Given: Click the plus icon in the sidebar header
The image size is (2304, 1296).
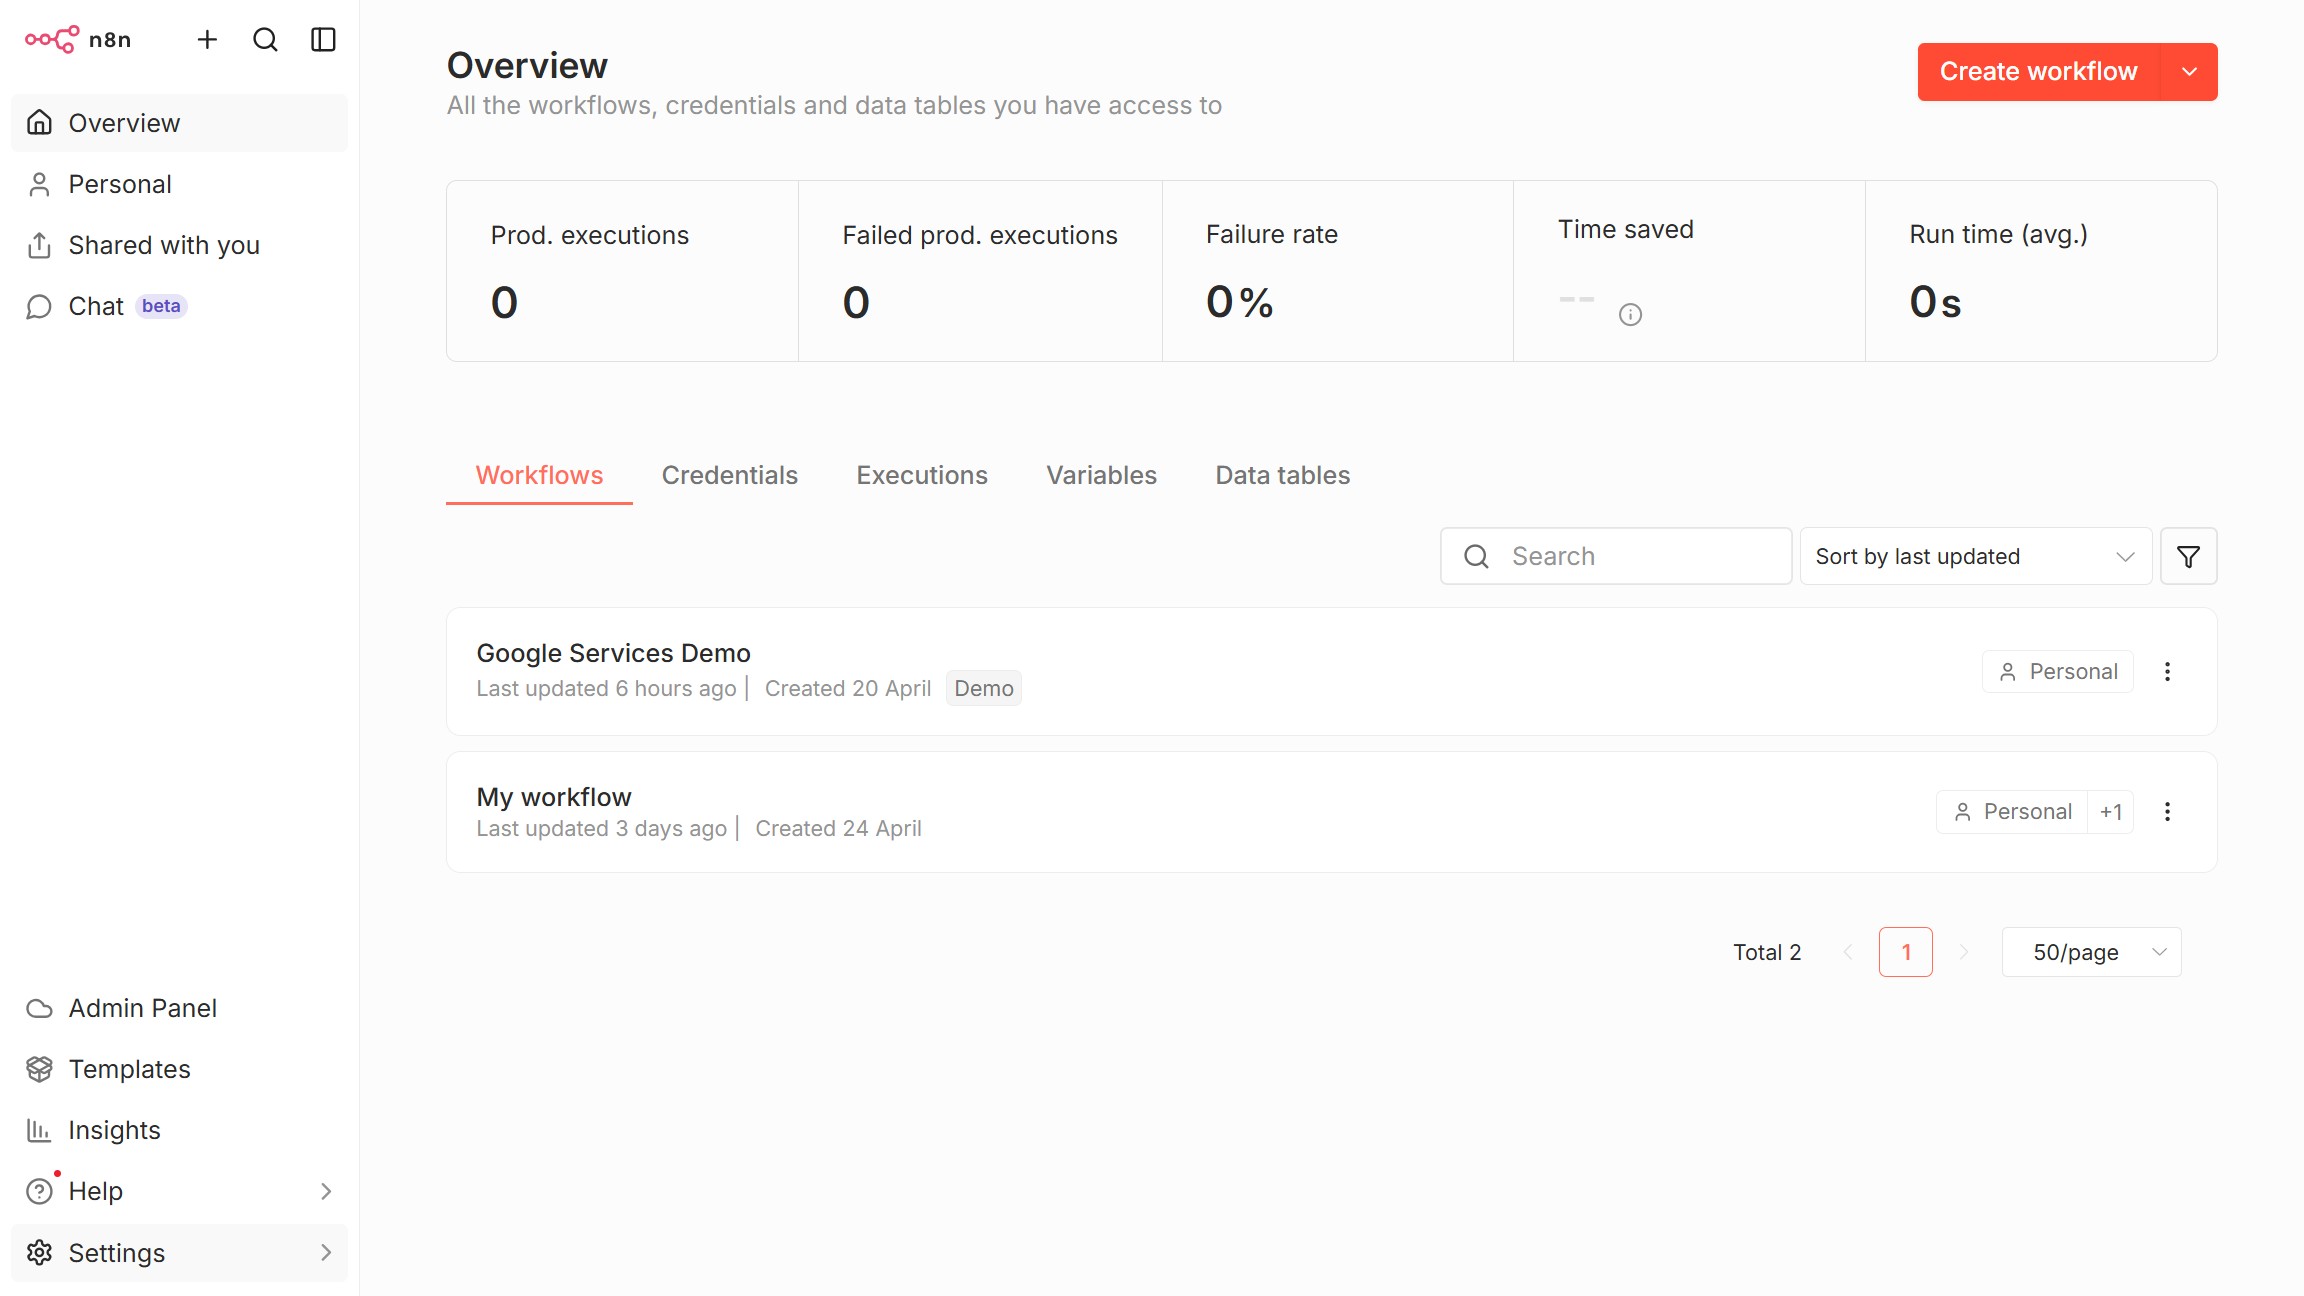Looking at the screenshot, I should click(x=207, y=39).
